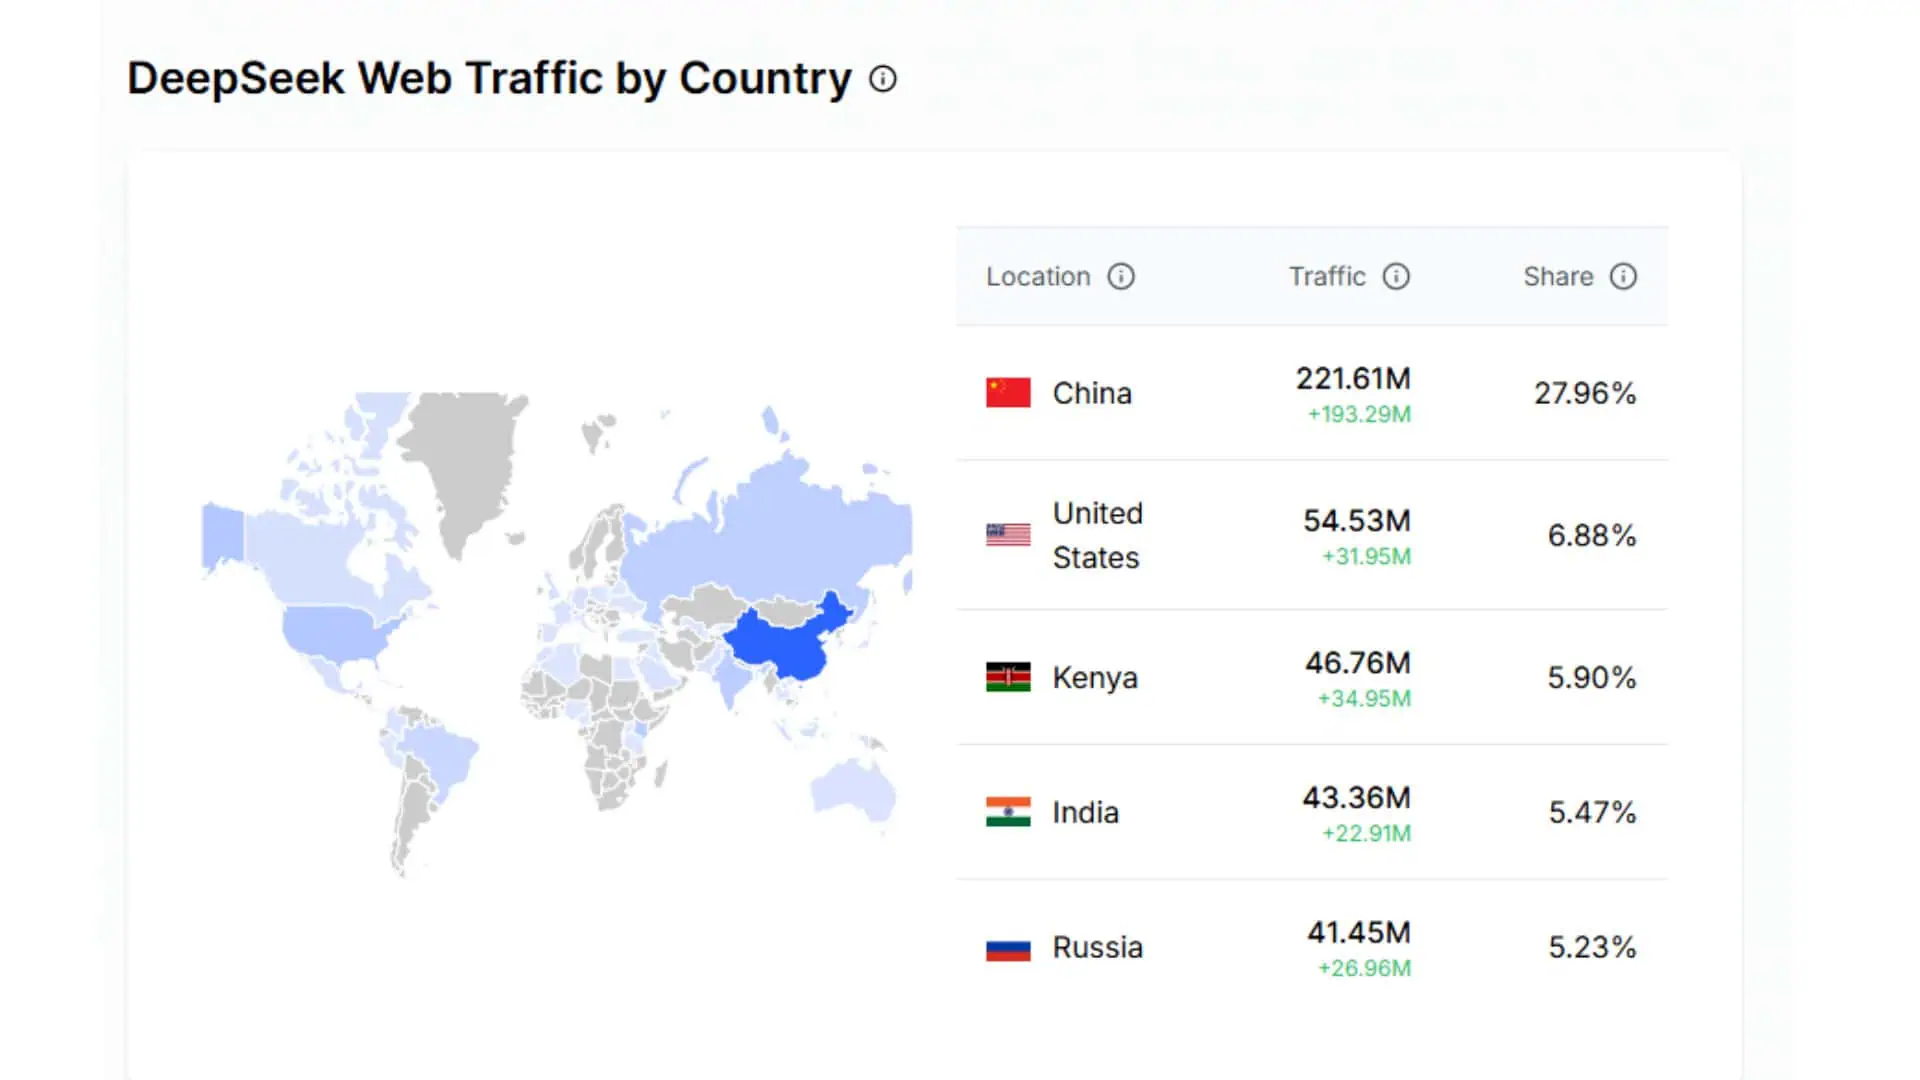
Task: Click the Location column info icon
Action: [1120, 277]
